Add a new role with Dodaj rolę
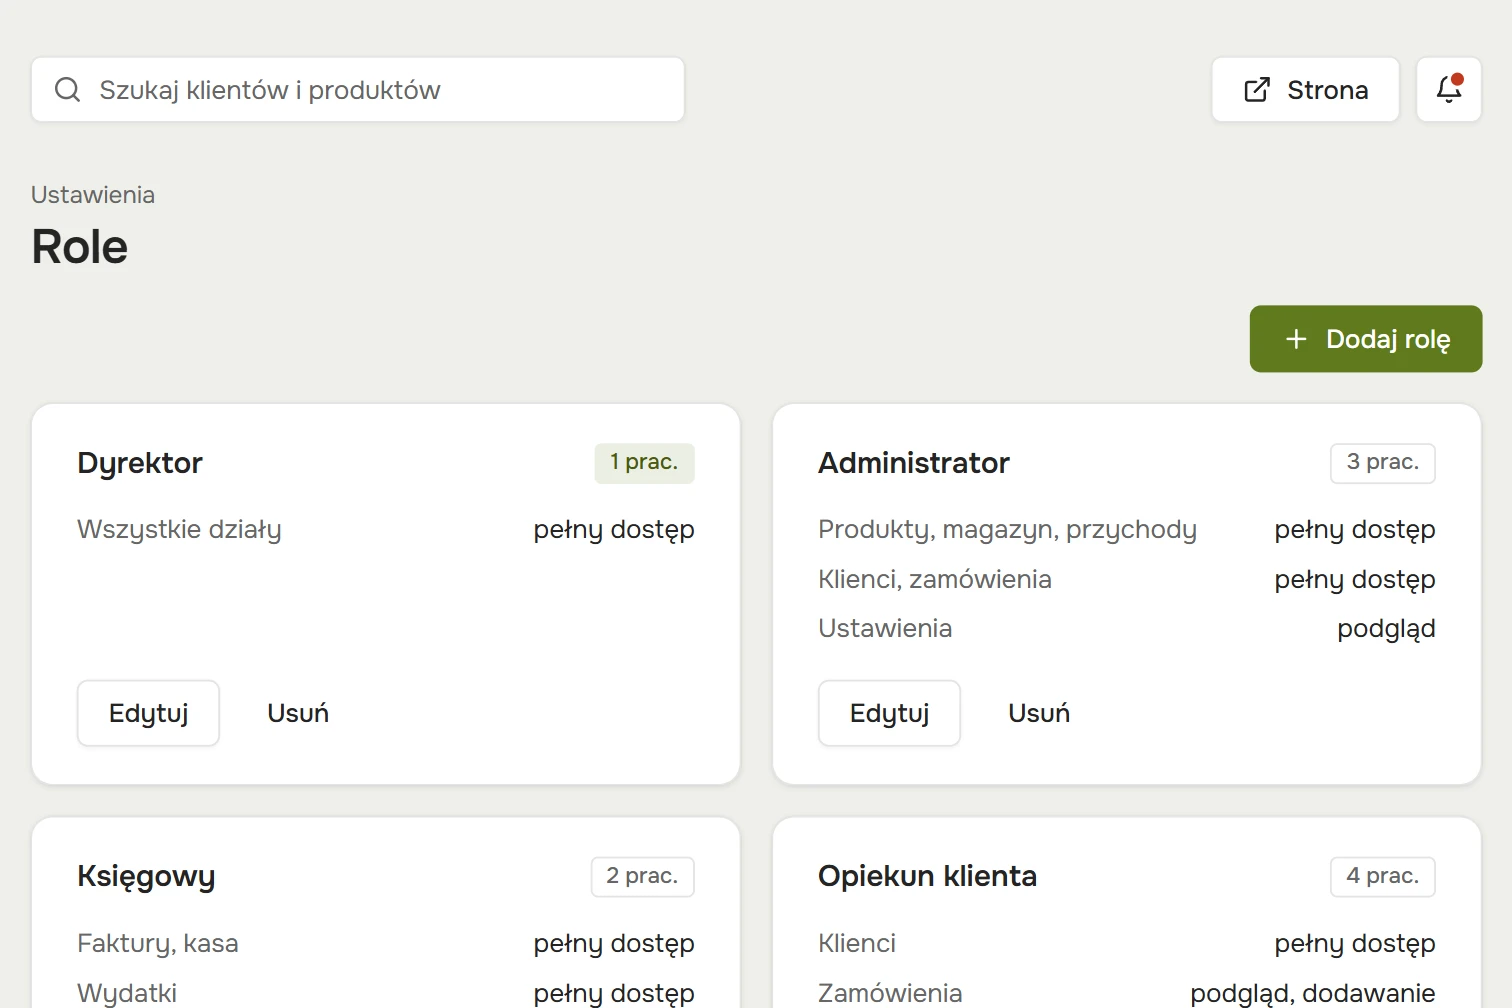 click(x=1366, y=339)
